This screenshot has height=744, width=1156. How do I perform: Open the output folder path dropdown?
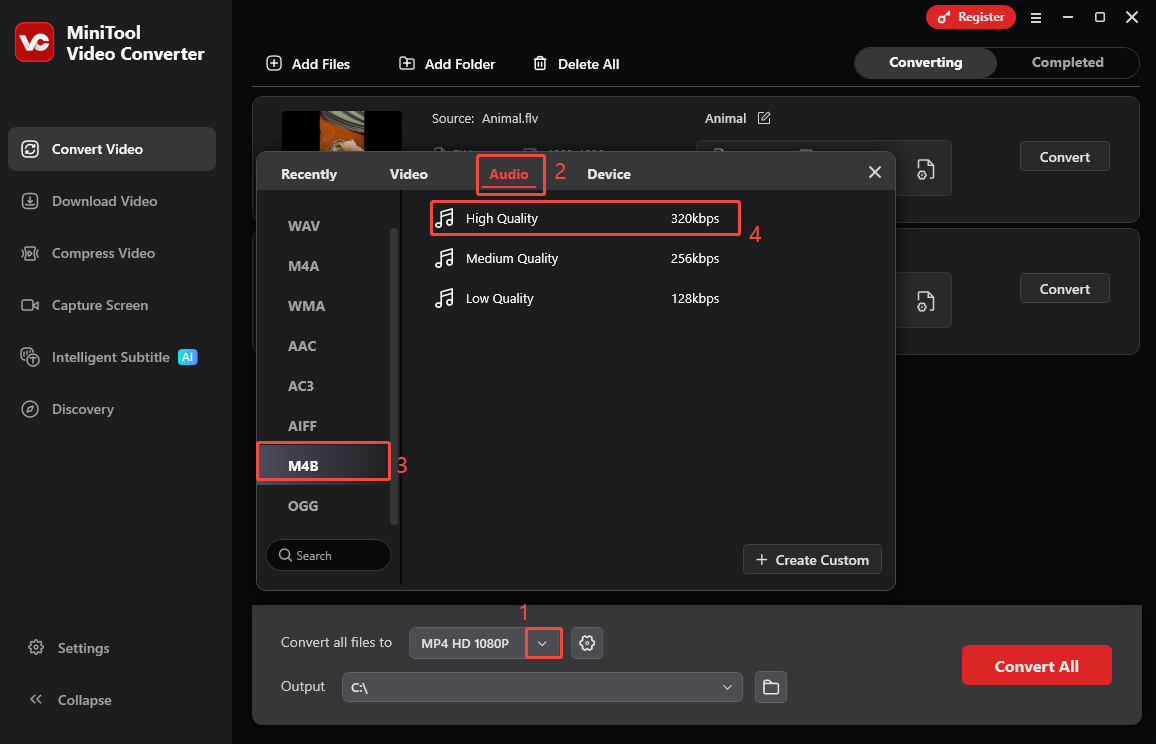(728, 687)
